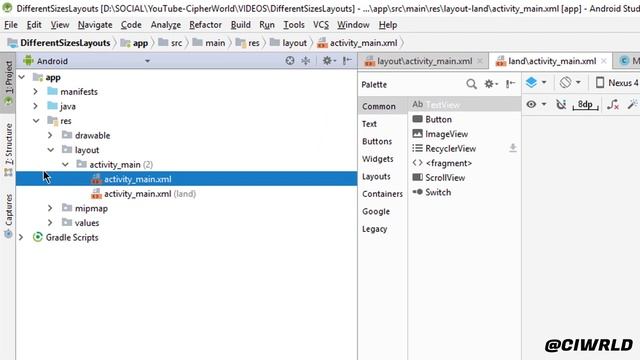Viewport: 640px width, 360px height.
Task: Click the clear all constraints icon
Action: pyautogui.click(x=613, y=104)
